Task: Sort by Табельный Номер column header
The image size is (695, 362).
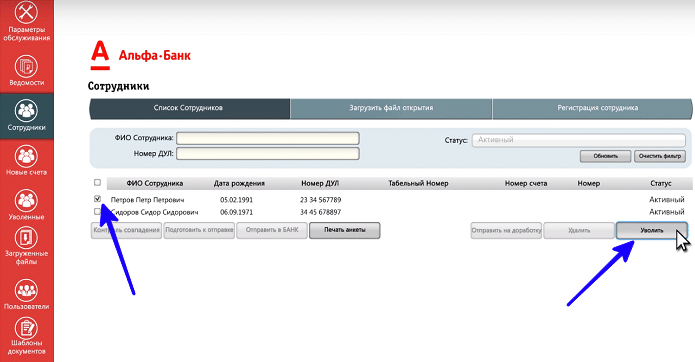Action: point(418,183)
